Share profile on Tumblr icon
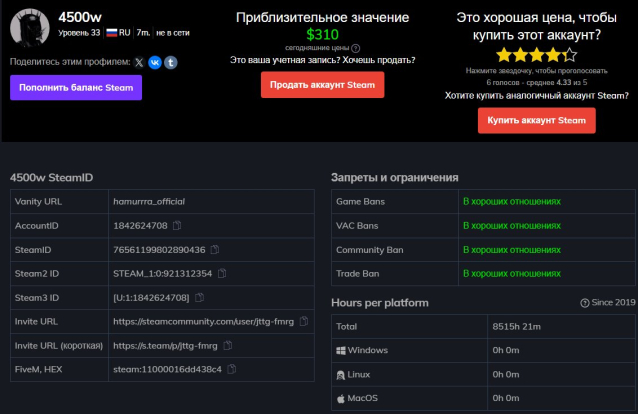This screenshot has height=414, width=638. pos(171,62)
